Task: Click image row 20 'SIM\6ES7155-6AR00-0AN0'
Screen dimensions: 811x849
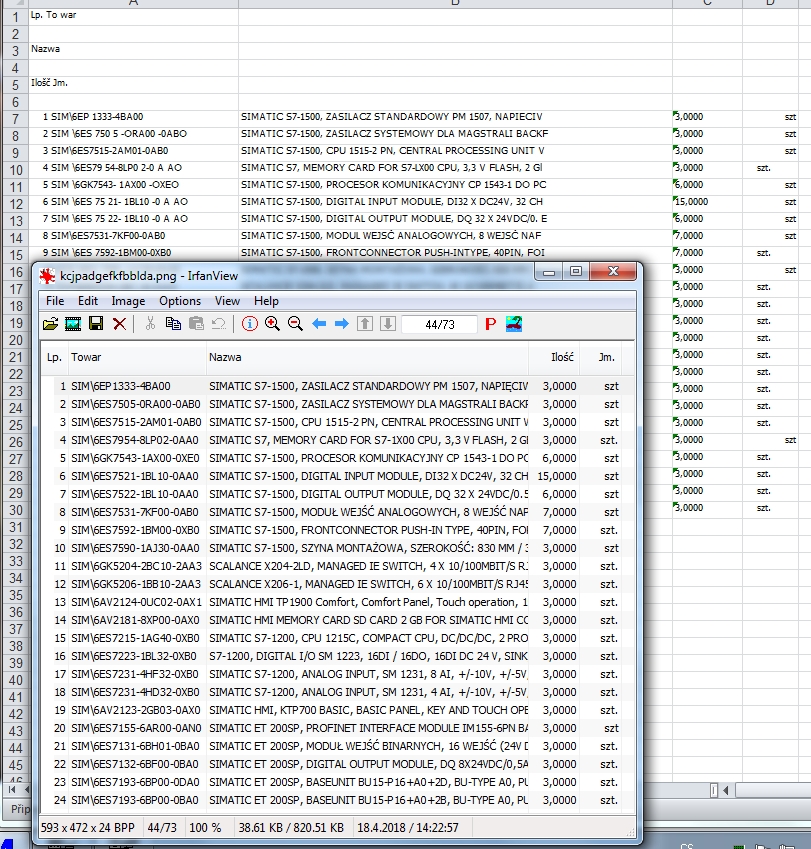Action: pyautogui.click(x=337, y=728)
